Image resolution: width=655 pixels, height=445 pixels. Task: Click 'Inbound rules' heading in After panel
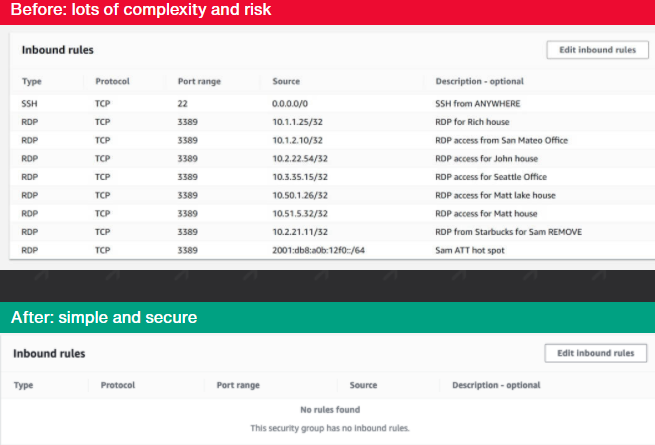pyautogui.click(x=49, y=353)
